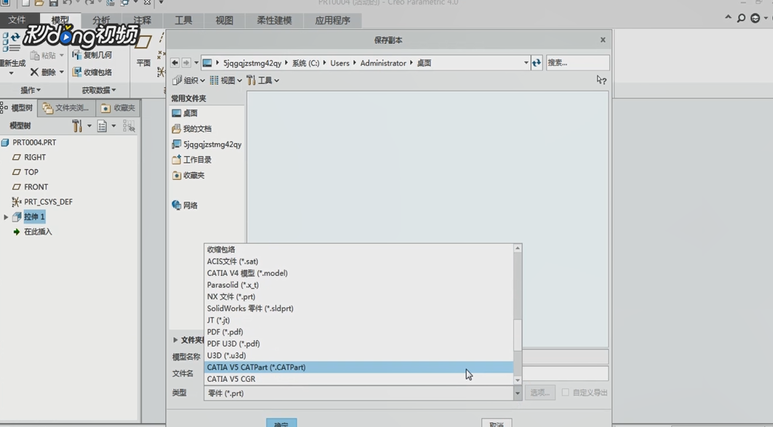Toggle the 自定义导出 checkbox
The width and height of the screenshot is (773, 427).
click(x=565, y=392)
